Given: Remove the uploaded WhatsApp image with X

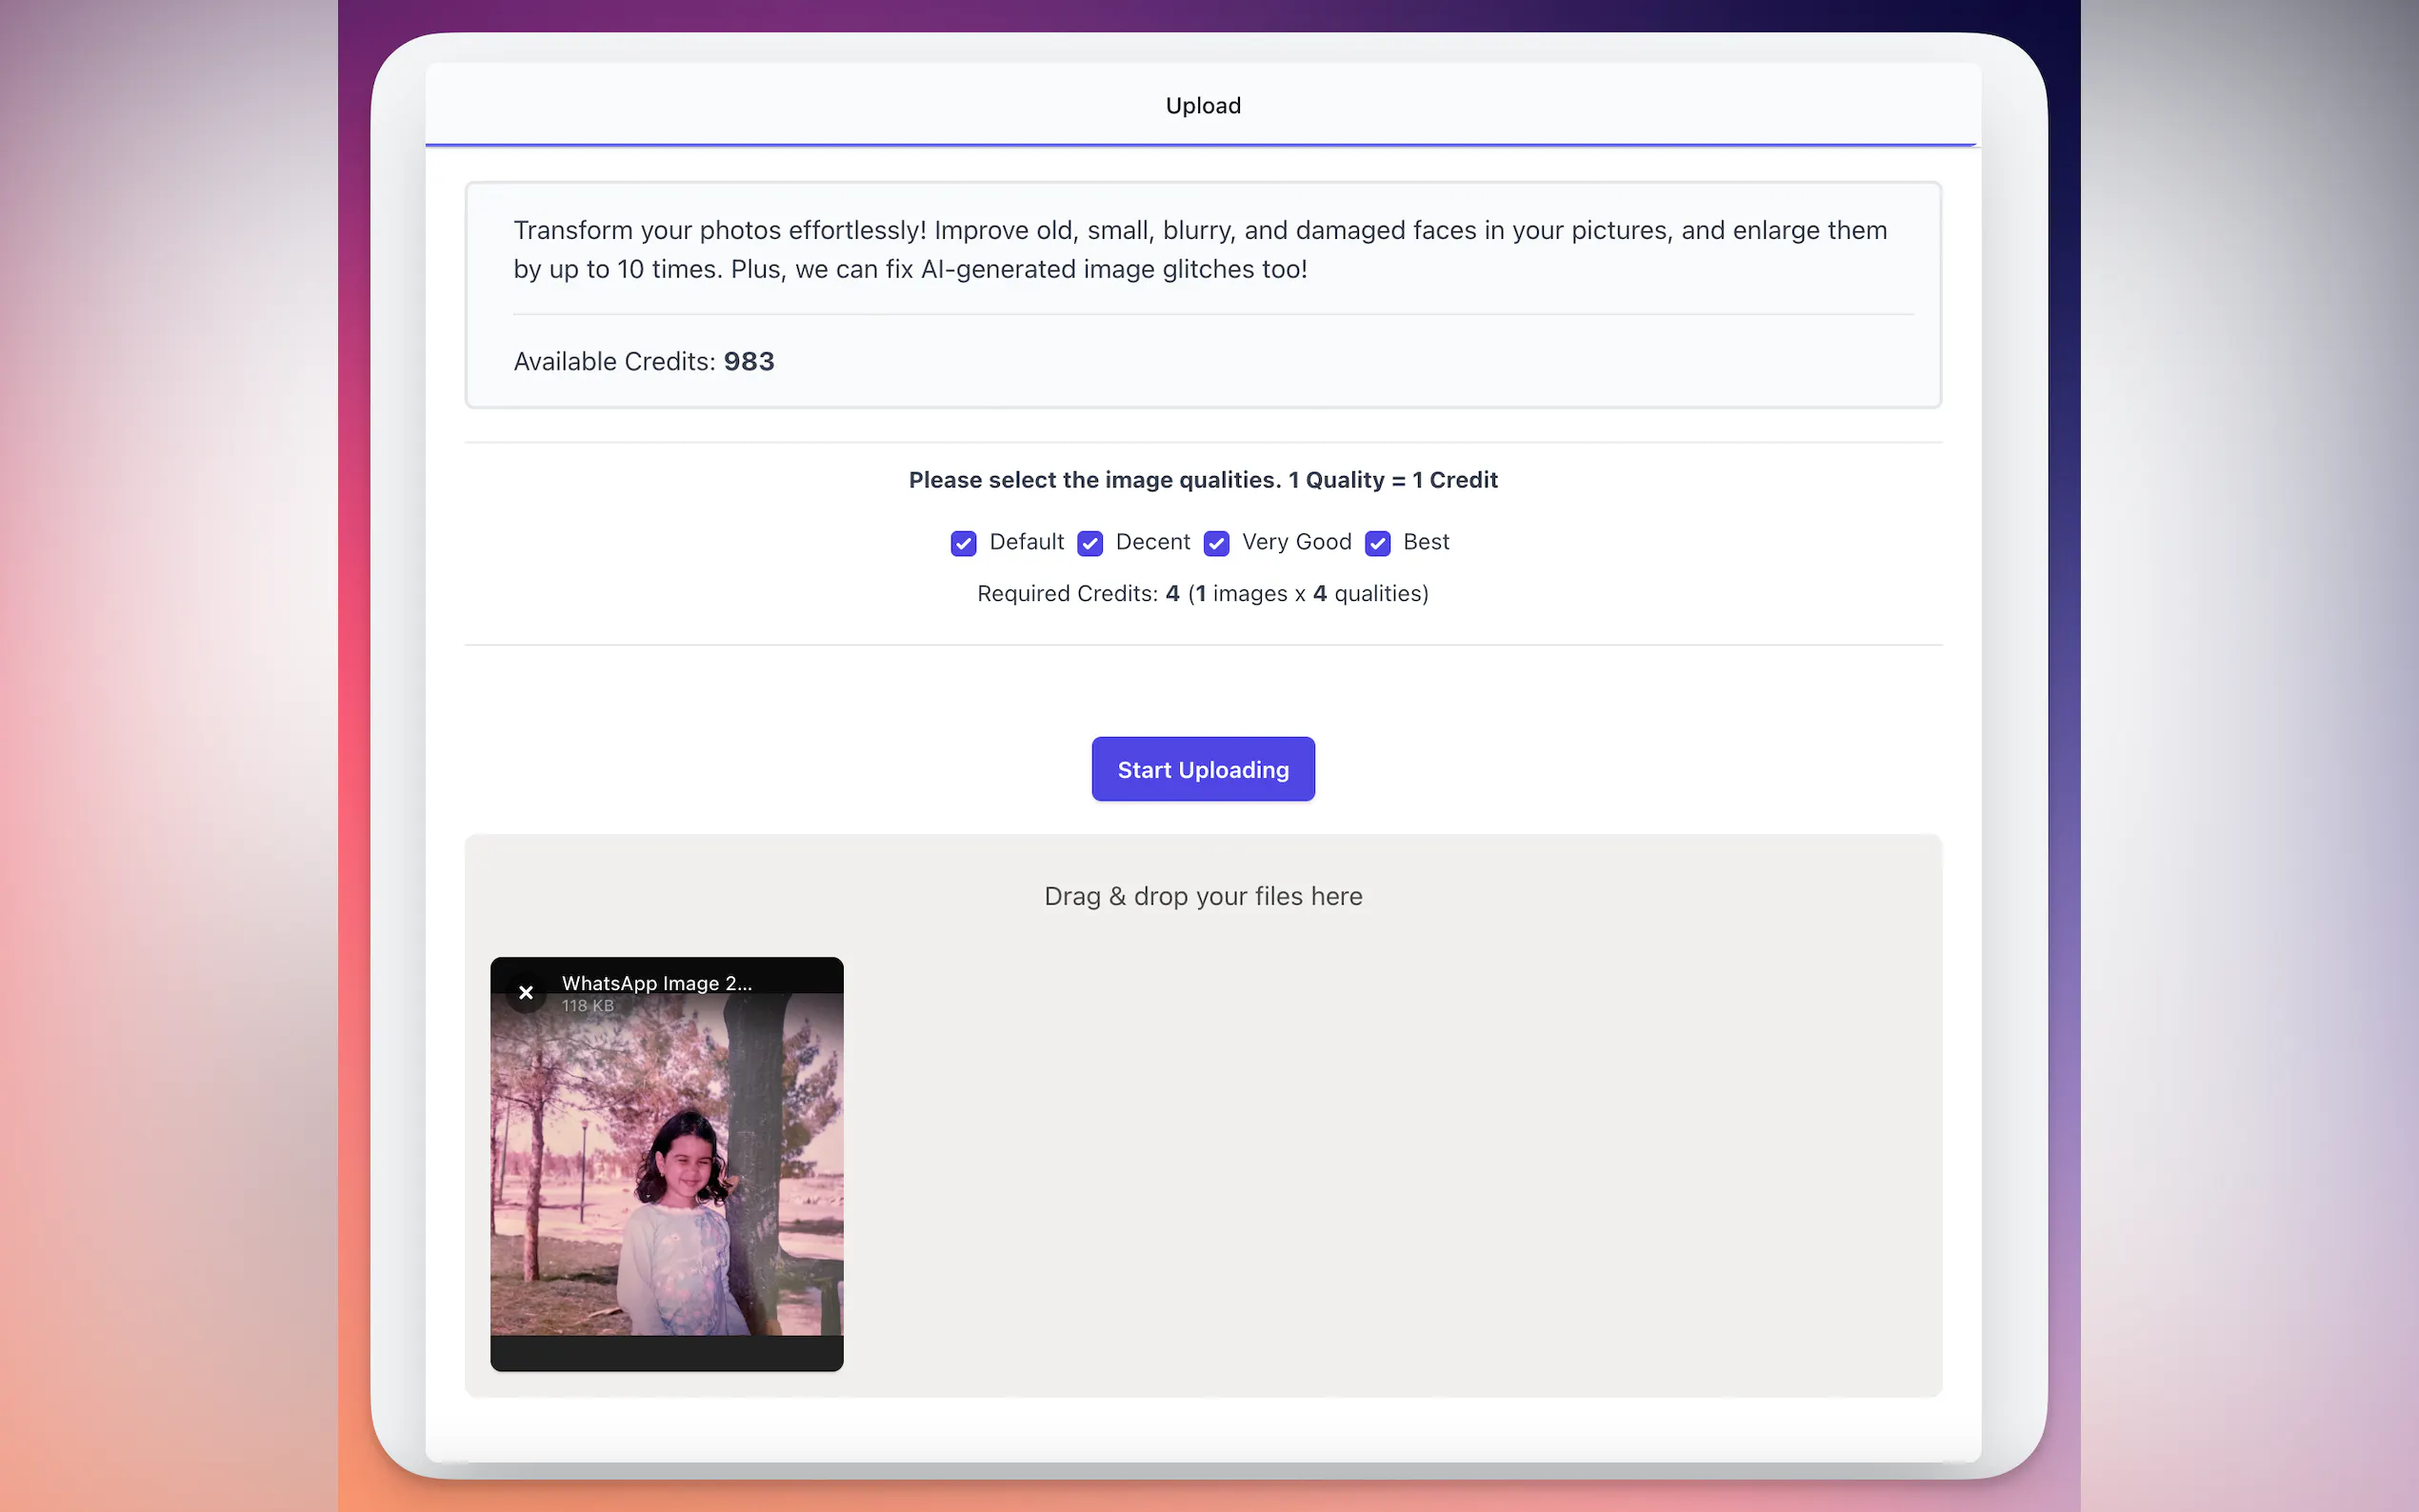Looking at the screenshot, I should (x=526, y=993).
